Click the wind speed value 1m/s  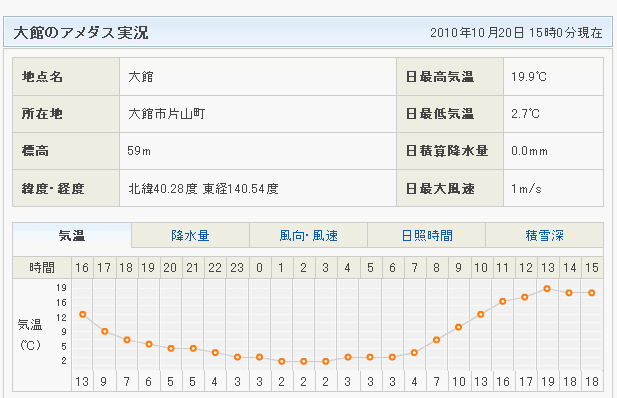click(x=526, y=189)
